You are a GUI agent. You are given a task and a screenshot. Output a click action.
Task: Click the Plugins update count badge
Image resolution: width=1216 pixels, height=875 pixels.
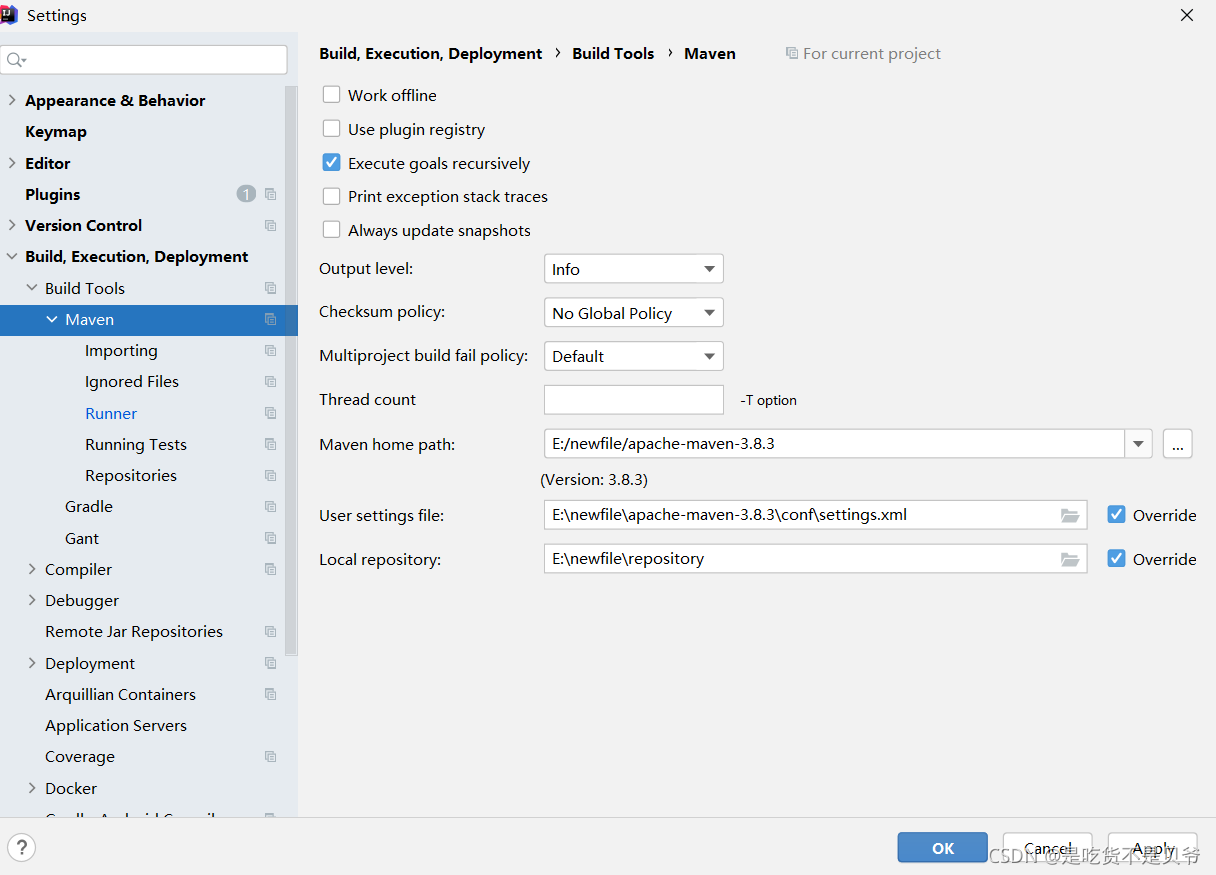pos(246,194)
